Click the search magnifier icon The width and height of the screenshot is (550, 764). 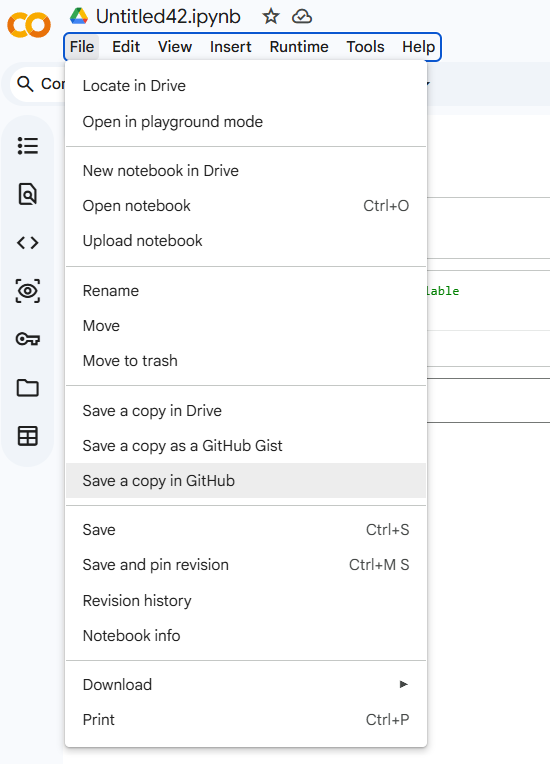[x=25, y=84]
